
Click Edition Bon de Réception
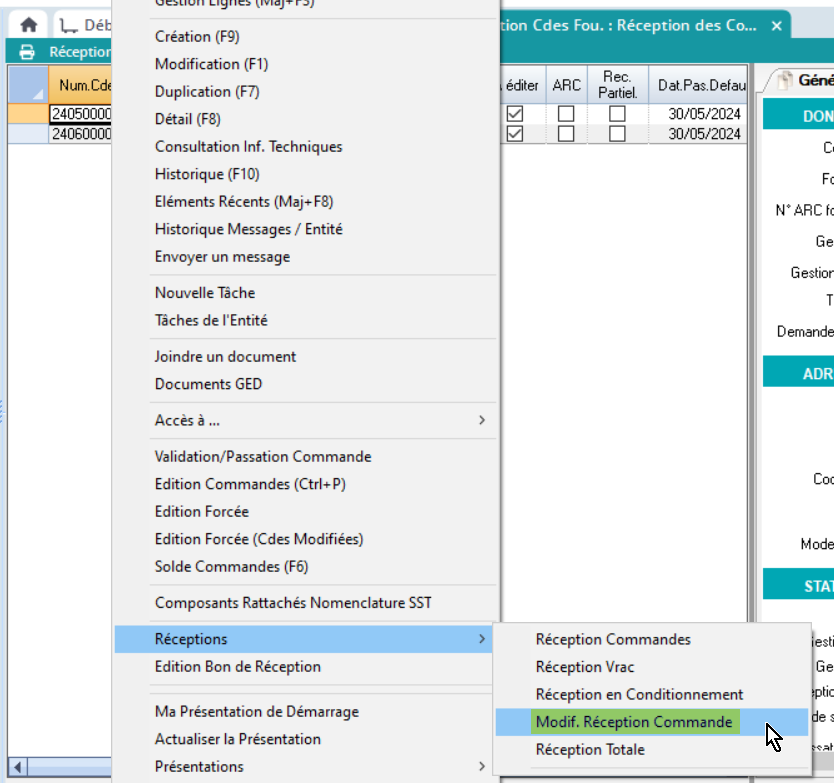[x=238, y=667]
